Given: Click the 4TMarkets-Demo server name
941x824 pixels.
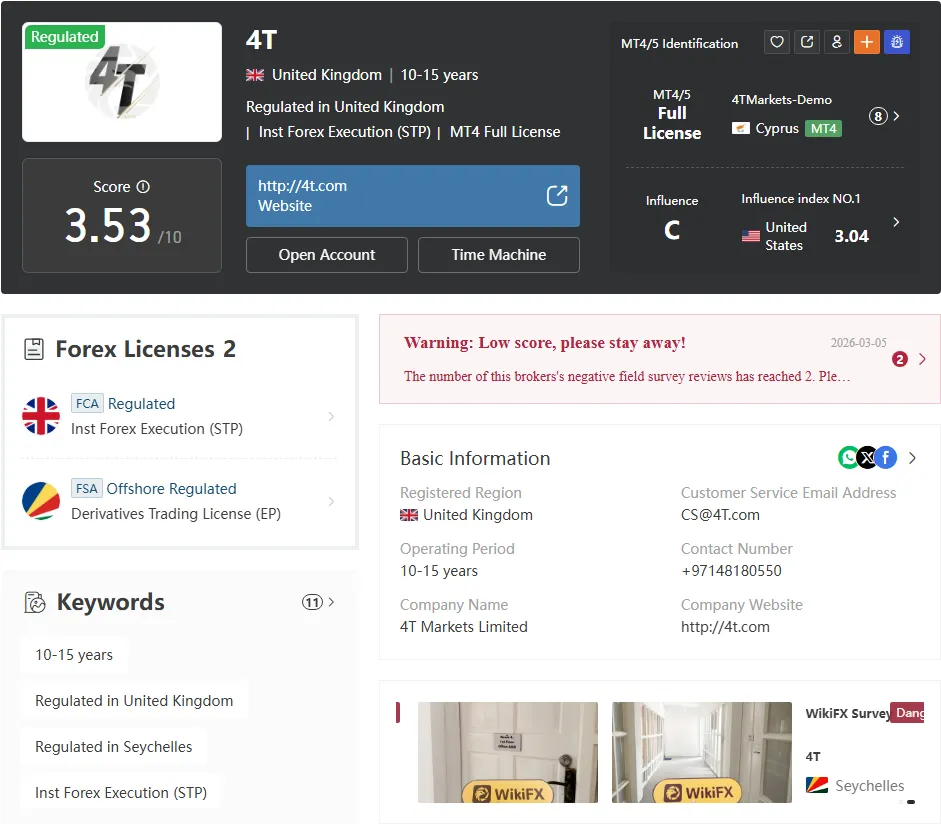Looking at the screenshot, I should (781, 100).
